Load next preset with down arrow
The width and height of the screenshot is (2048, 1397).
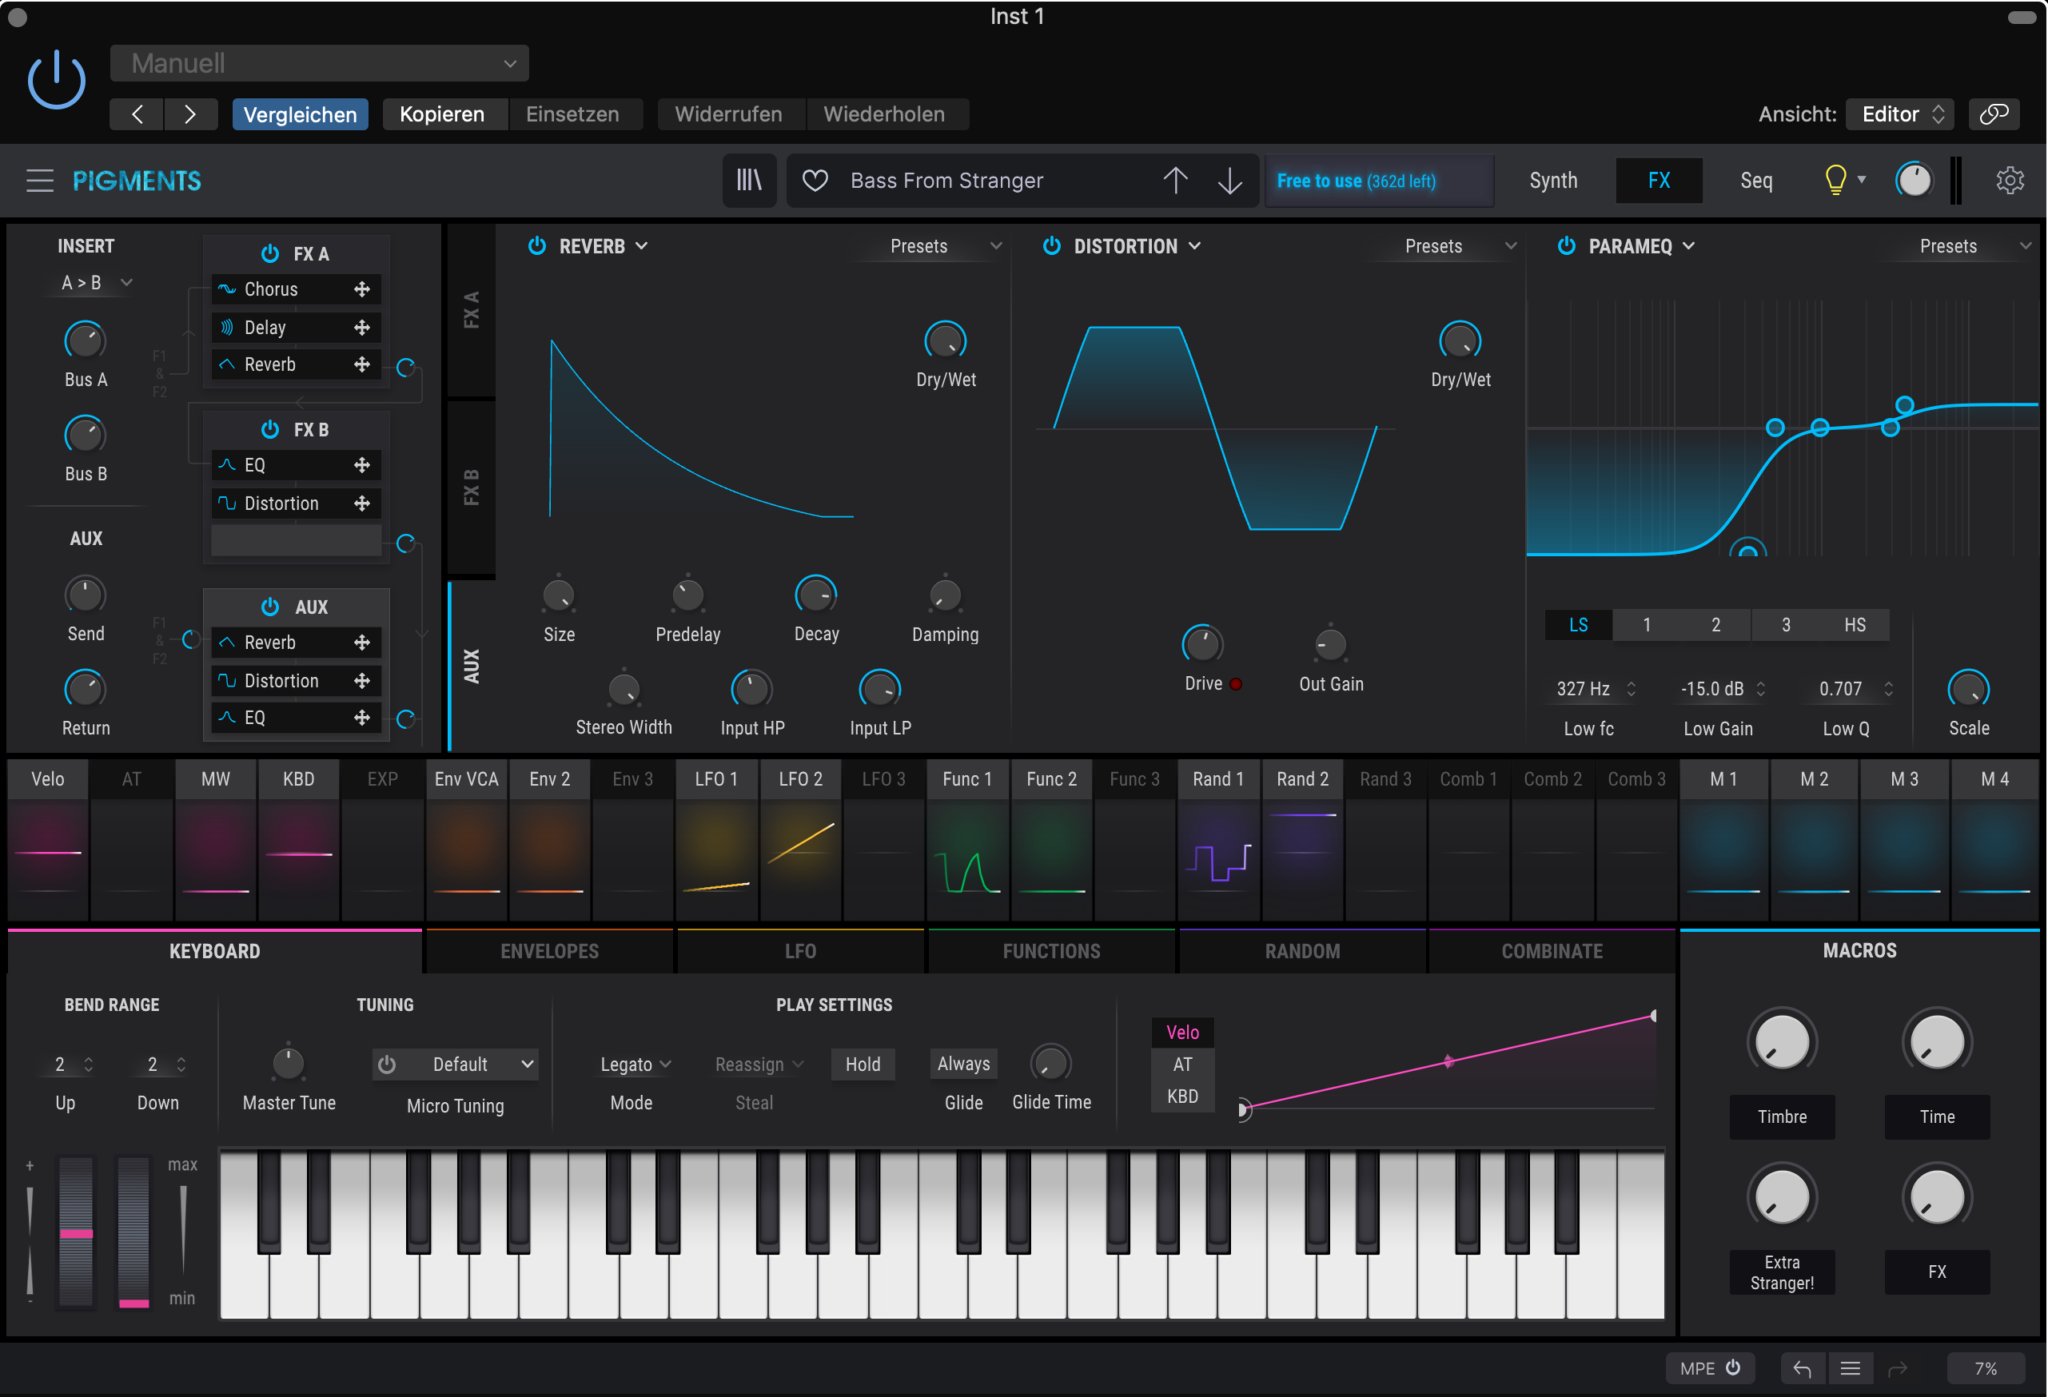[x=1230, y=181]
